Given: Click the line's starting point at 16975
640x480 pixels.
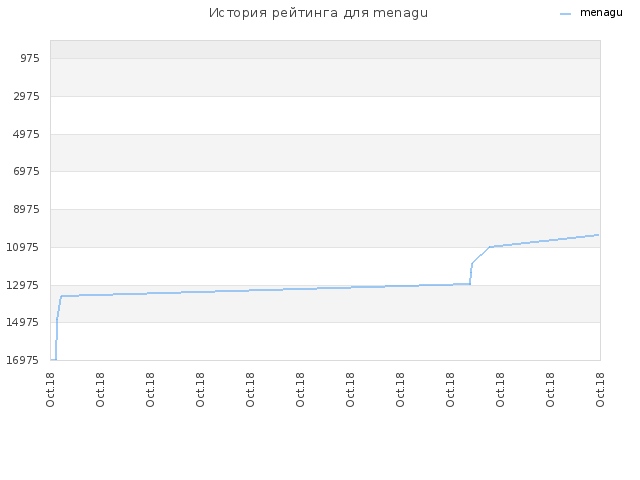Looking at the screenshot, I should 52,360.
